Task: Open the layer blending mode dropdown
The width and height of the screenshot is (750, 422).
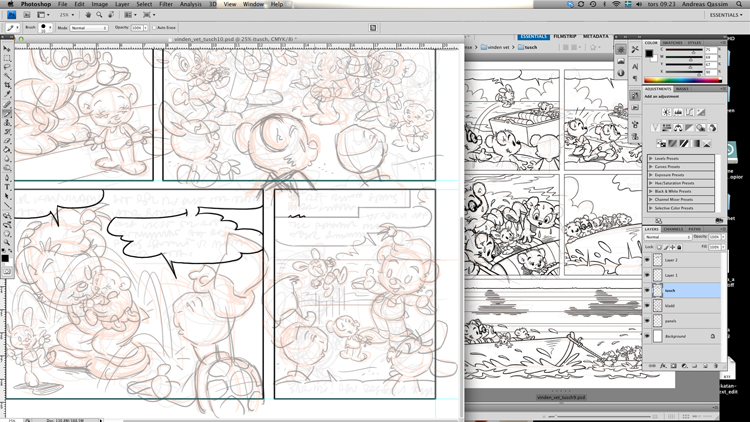Action: (668, 237)
